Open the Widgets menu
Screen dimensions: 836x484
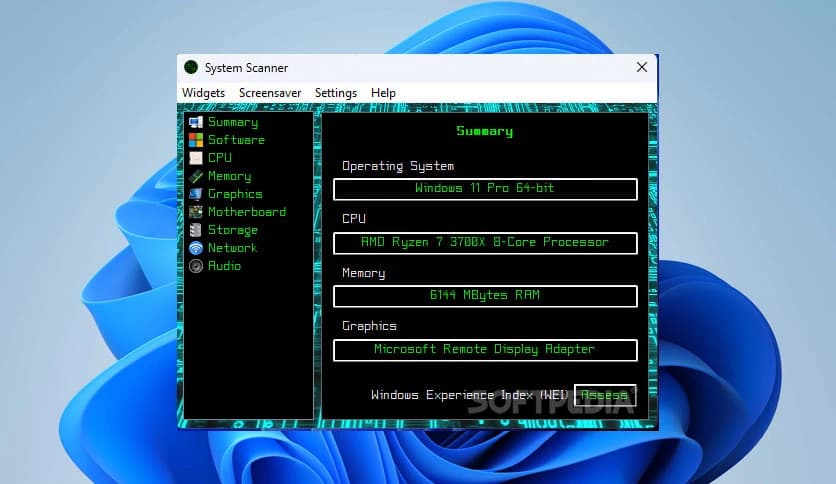pos(203,93)
